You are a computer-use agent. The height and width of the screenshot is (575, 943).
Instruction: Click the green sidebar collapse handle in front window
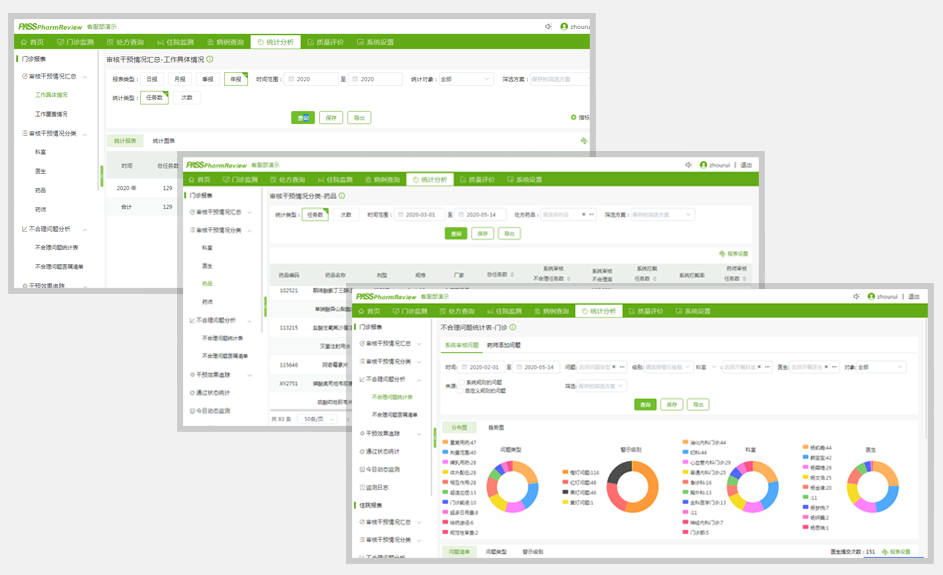[434, 437]
